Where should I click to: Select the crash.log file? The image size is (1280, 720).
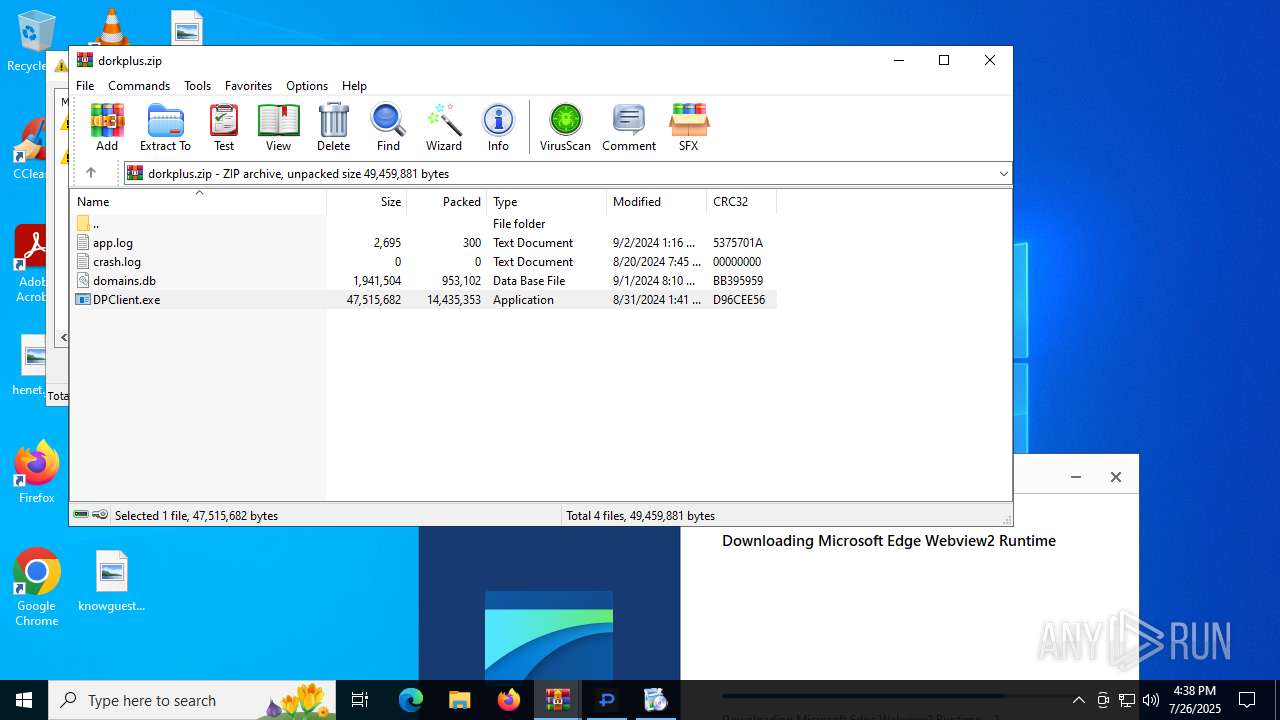tap(424, 262)
